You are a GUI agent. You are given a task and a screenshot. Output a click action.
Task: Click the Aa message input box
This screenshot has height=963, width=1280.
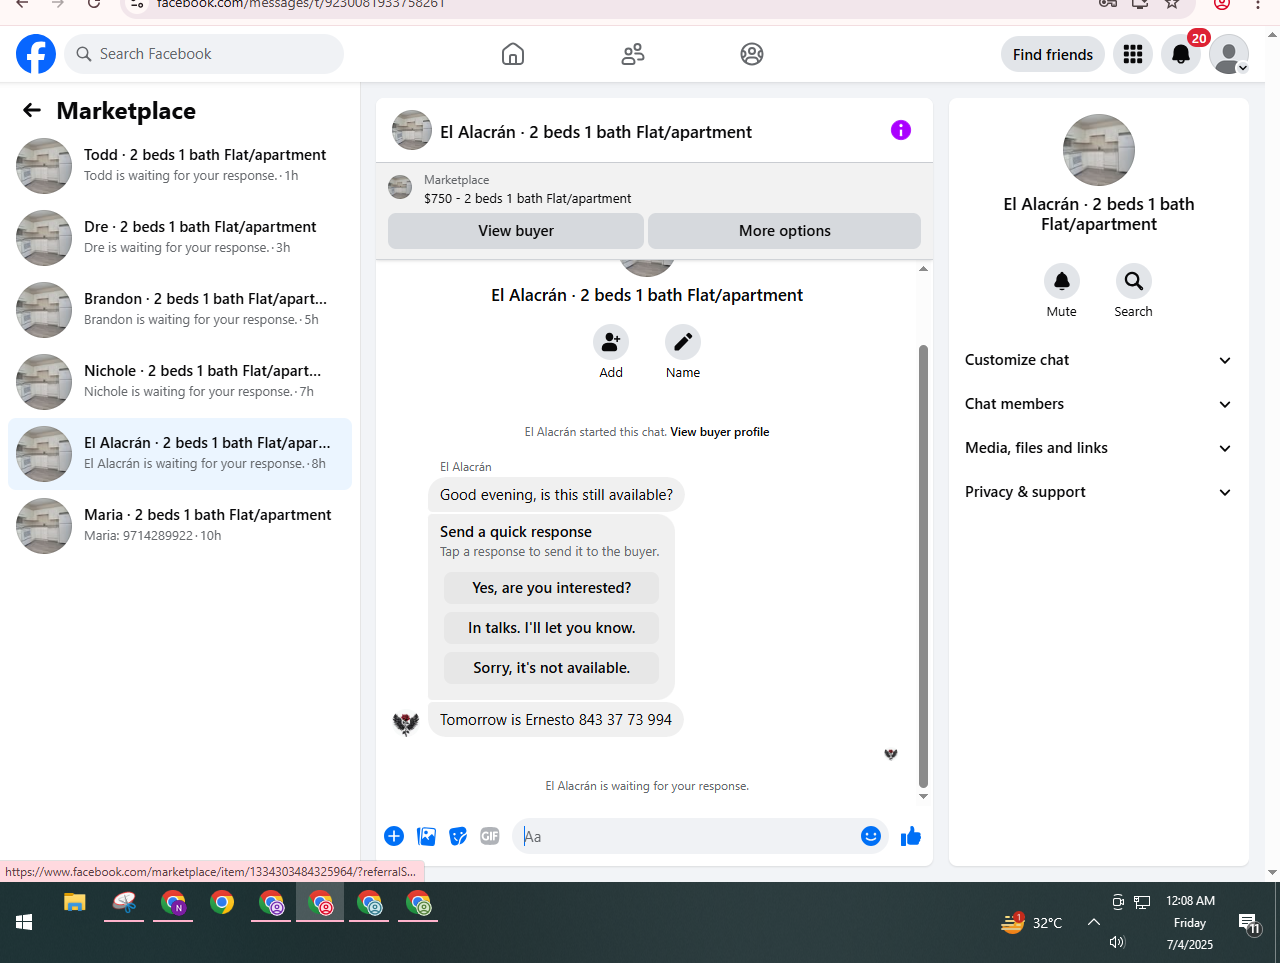(688, 836)
